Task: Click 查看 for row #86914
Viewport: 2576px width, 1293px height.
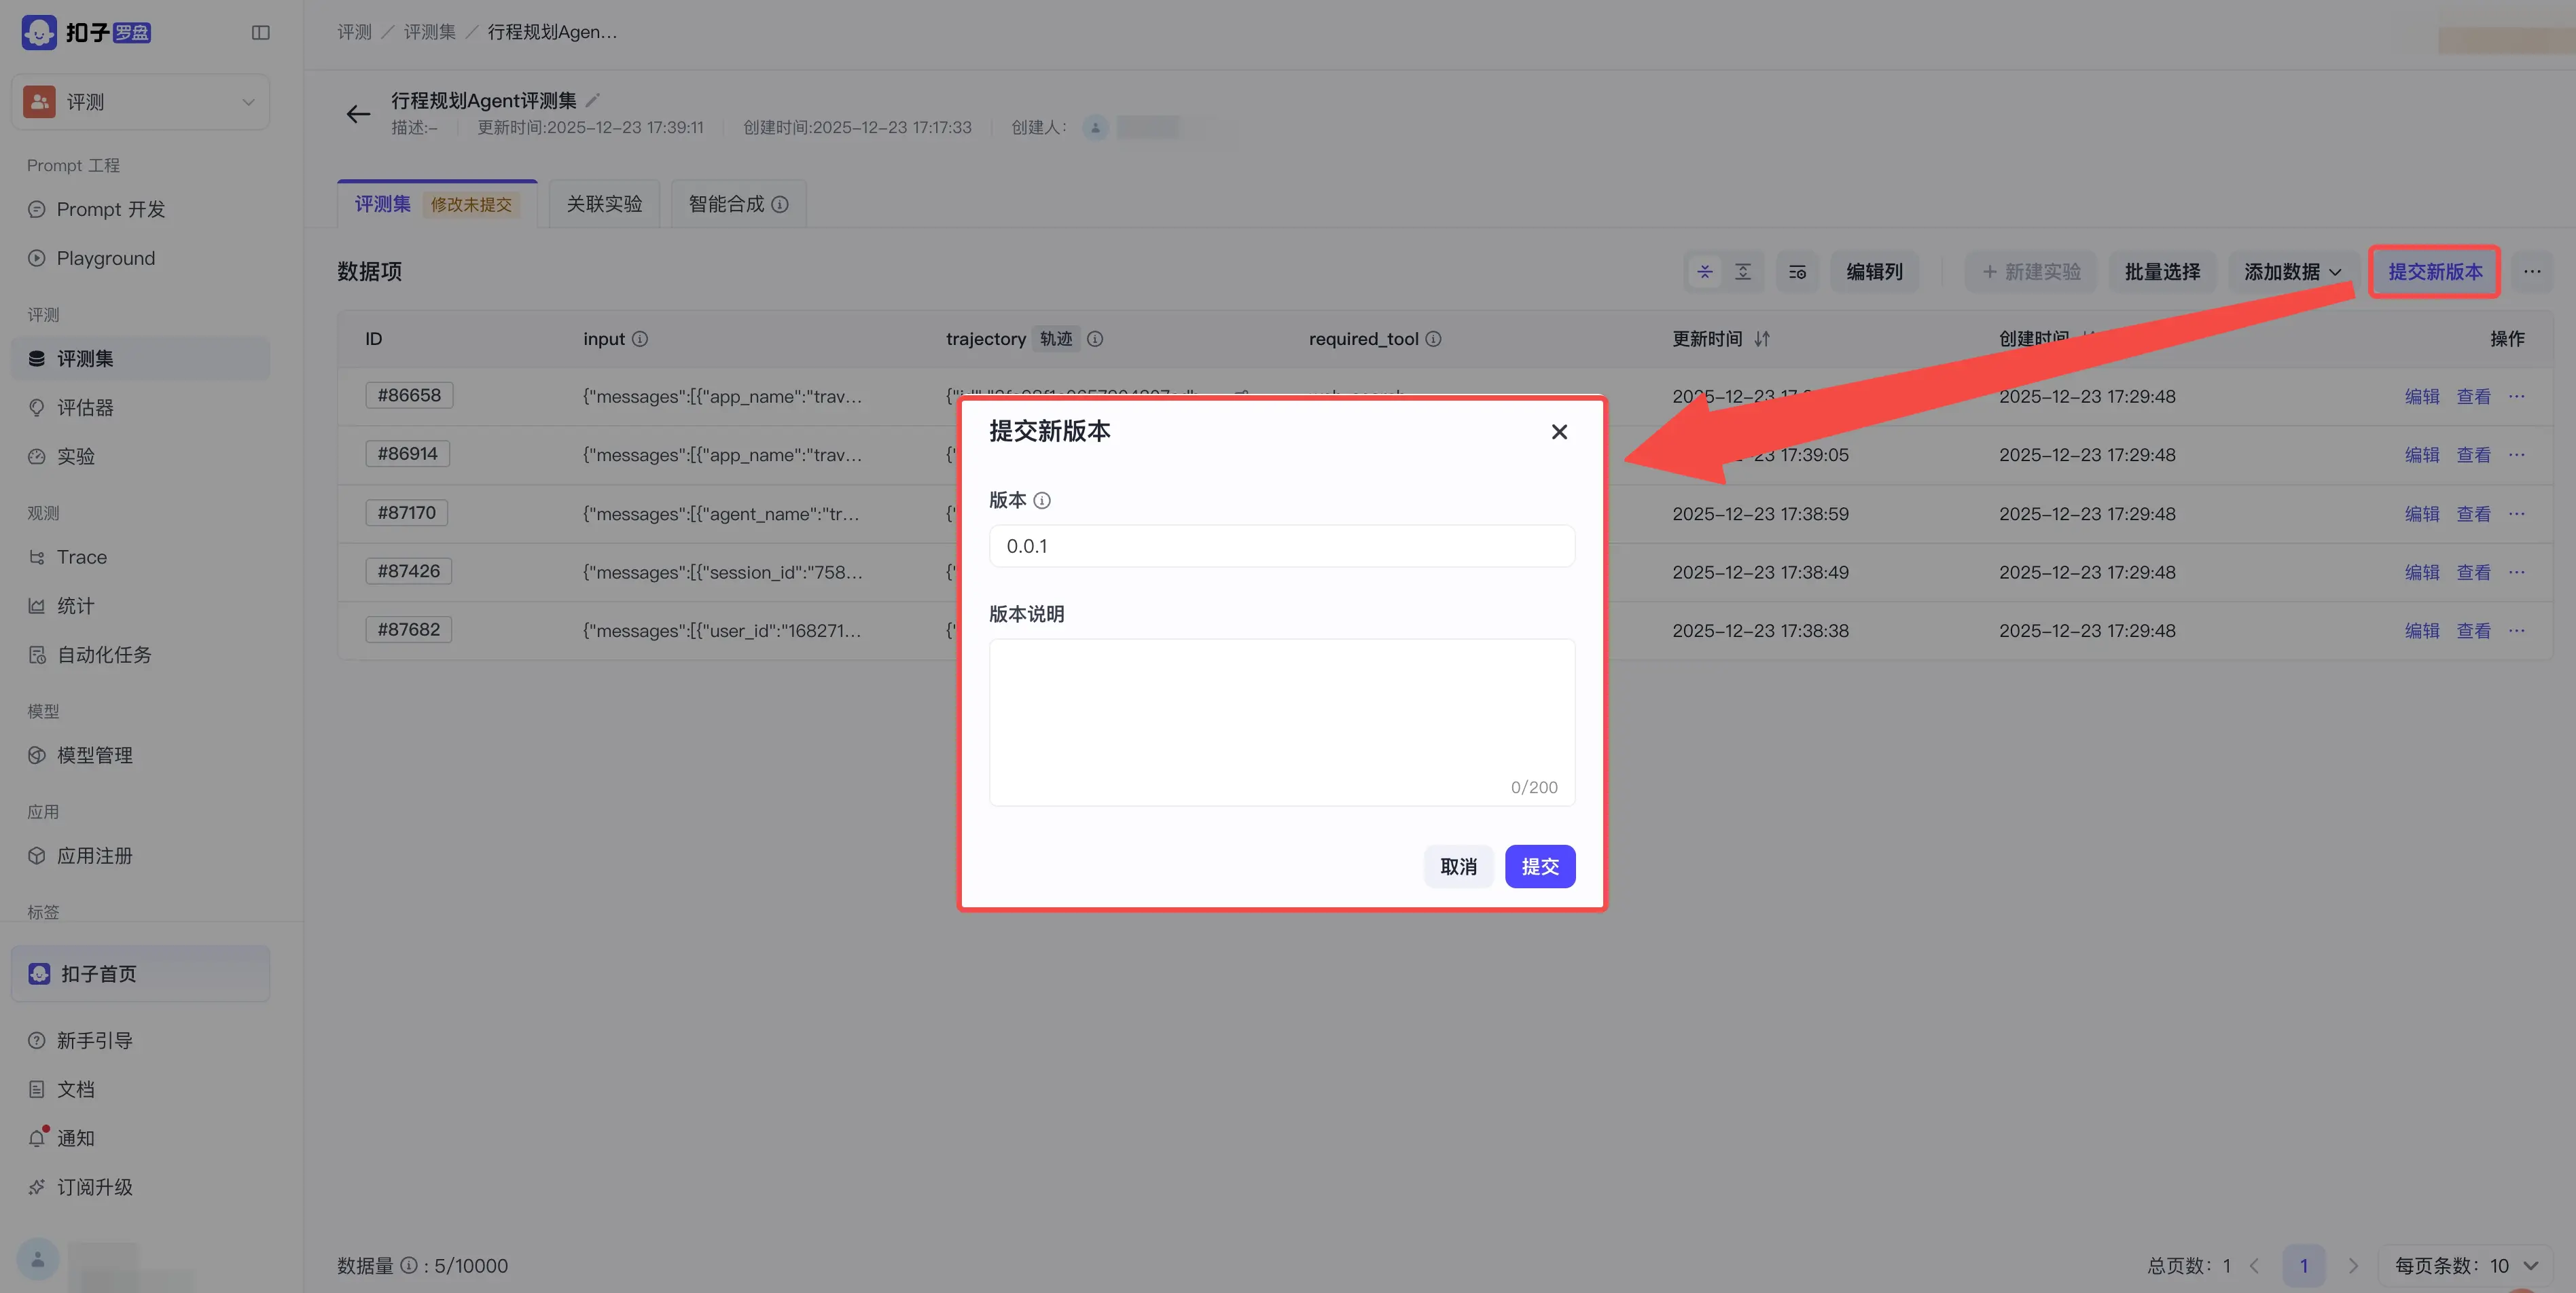Action: click(x=2474, y=455)
